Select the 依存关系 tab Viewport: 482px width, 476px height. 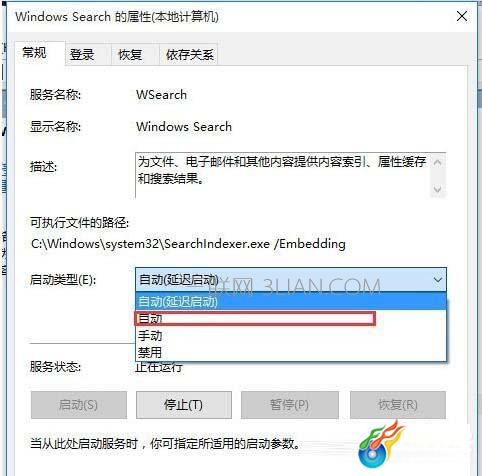click(190, 54)
